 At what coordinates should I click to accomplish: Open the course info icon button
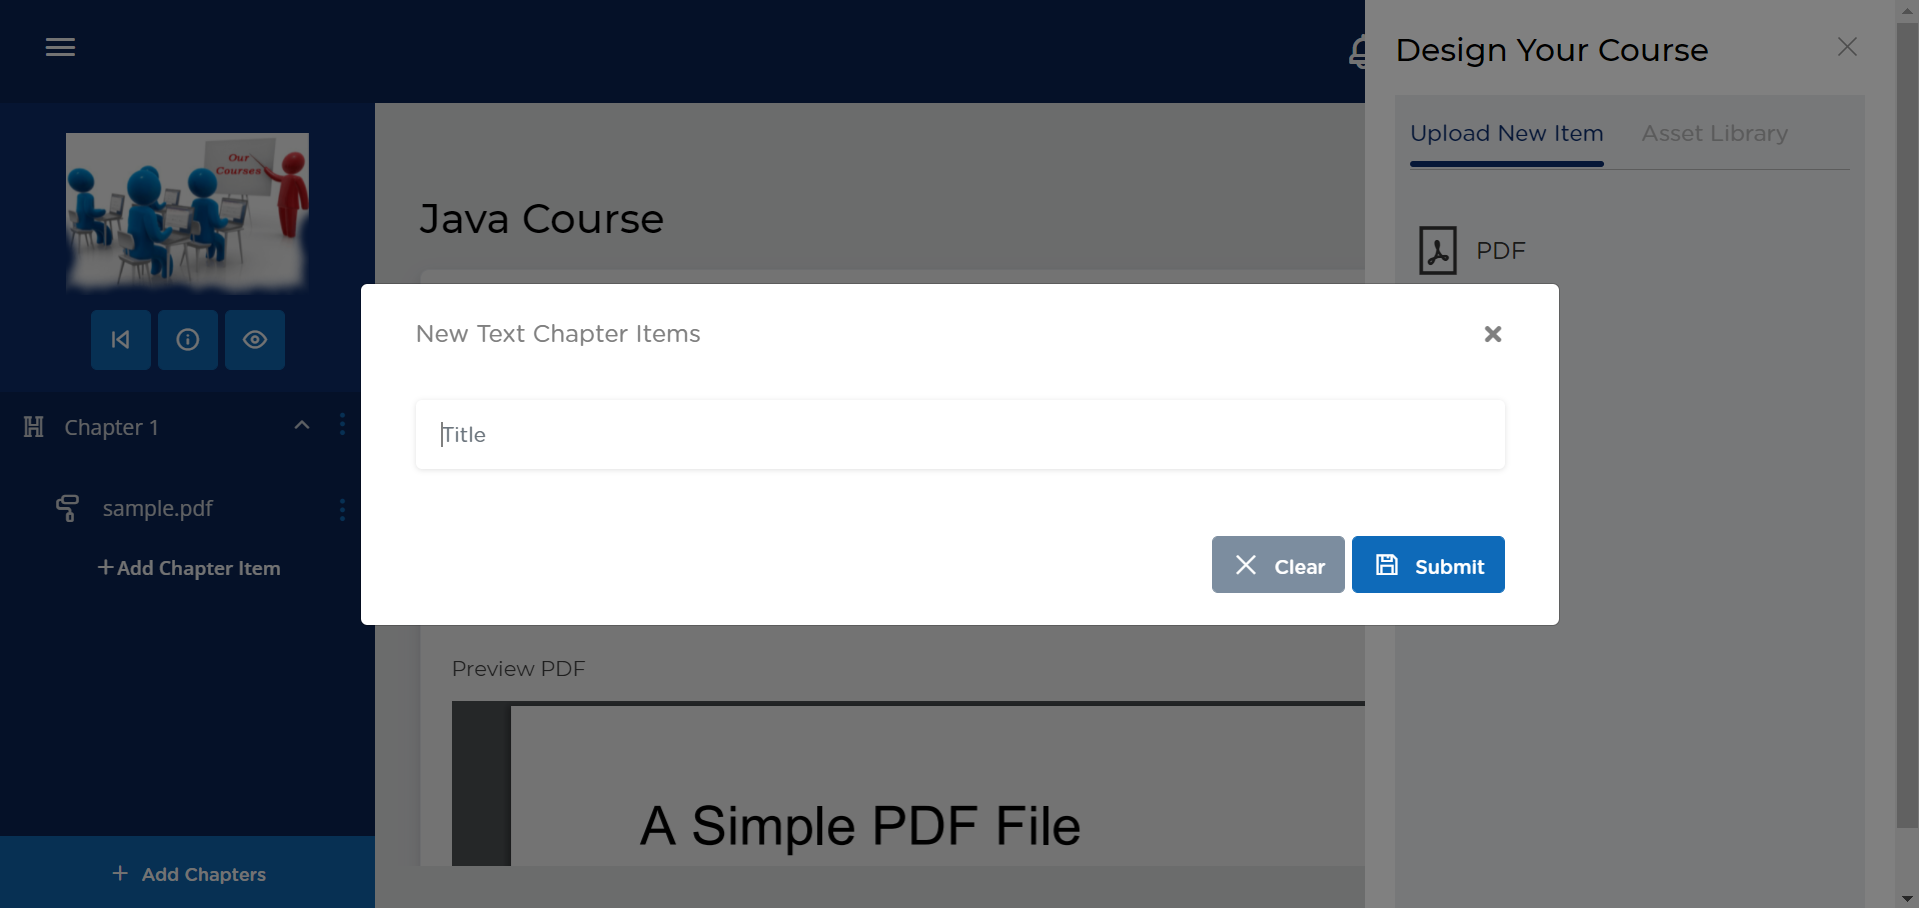188,340
